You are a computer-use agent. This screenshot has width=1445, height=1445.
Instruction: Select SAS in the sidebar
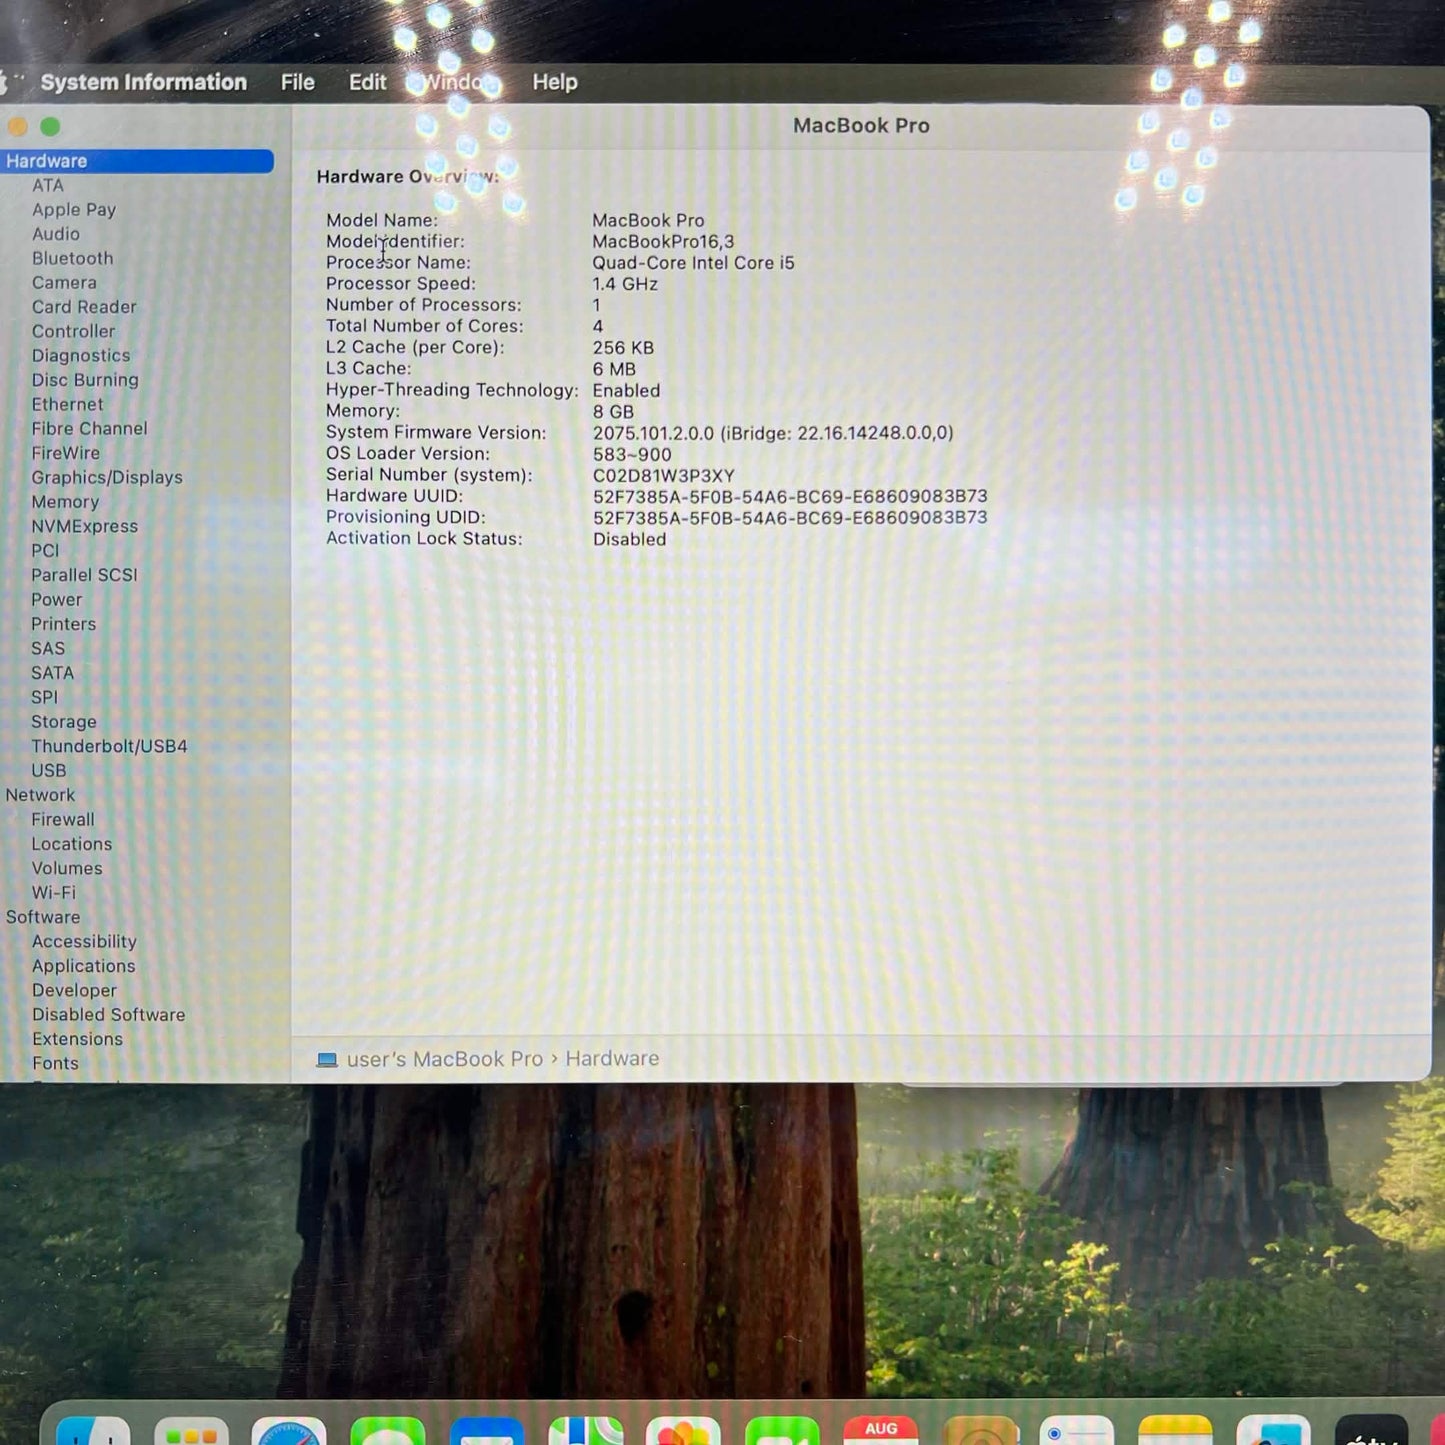pos(47,648)
